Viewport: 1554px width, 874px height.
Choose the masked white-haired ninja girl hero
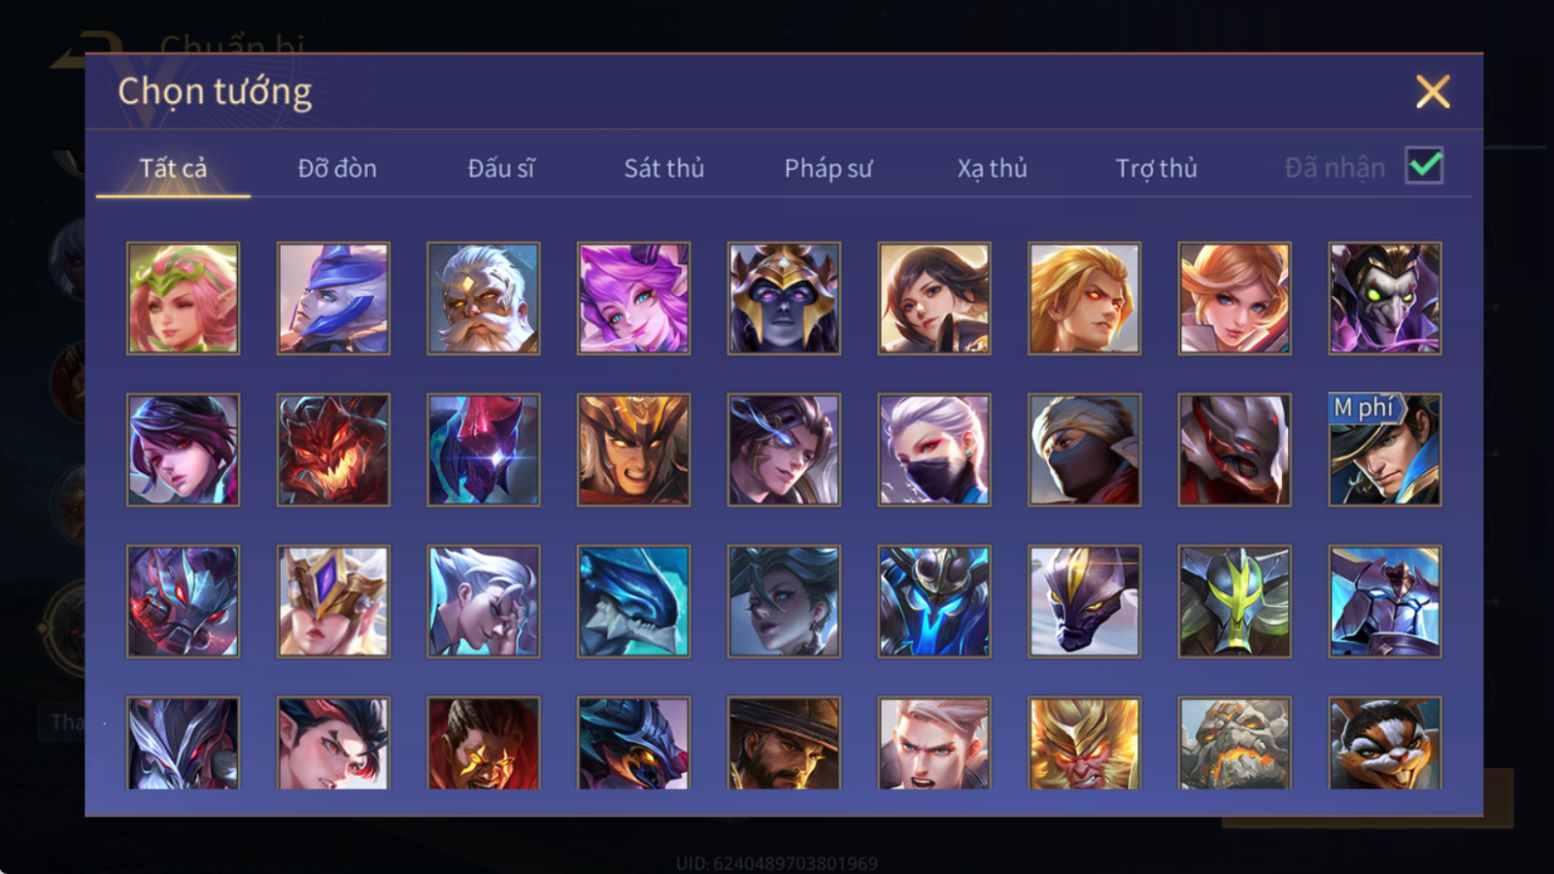point(934,450)
